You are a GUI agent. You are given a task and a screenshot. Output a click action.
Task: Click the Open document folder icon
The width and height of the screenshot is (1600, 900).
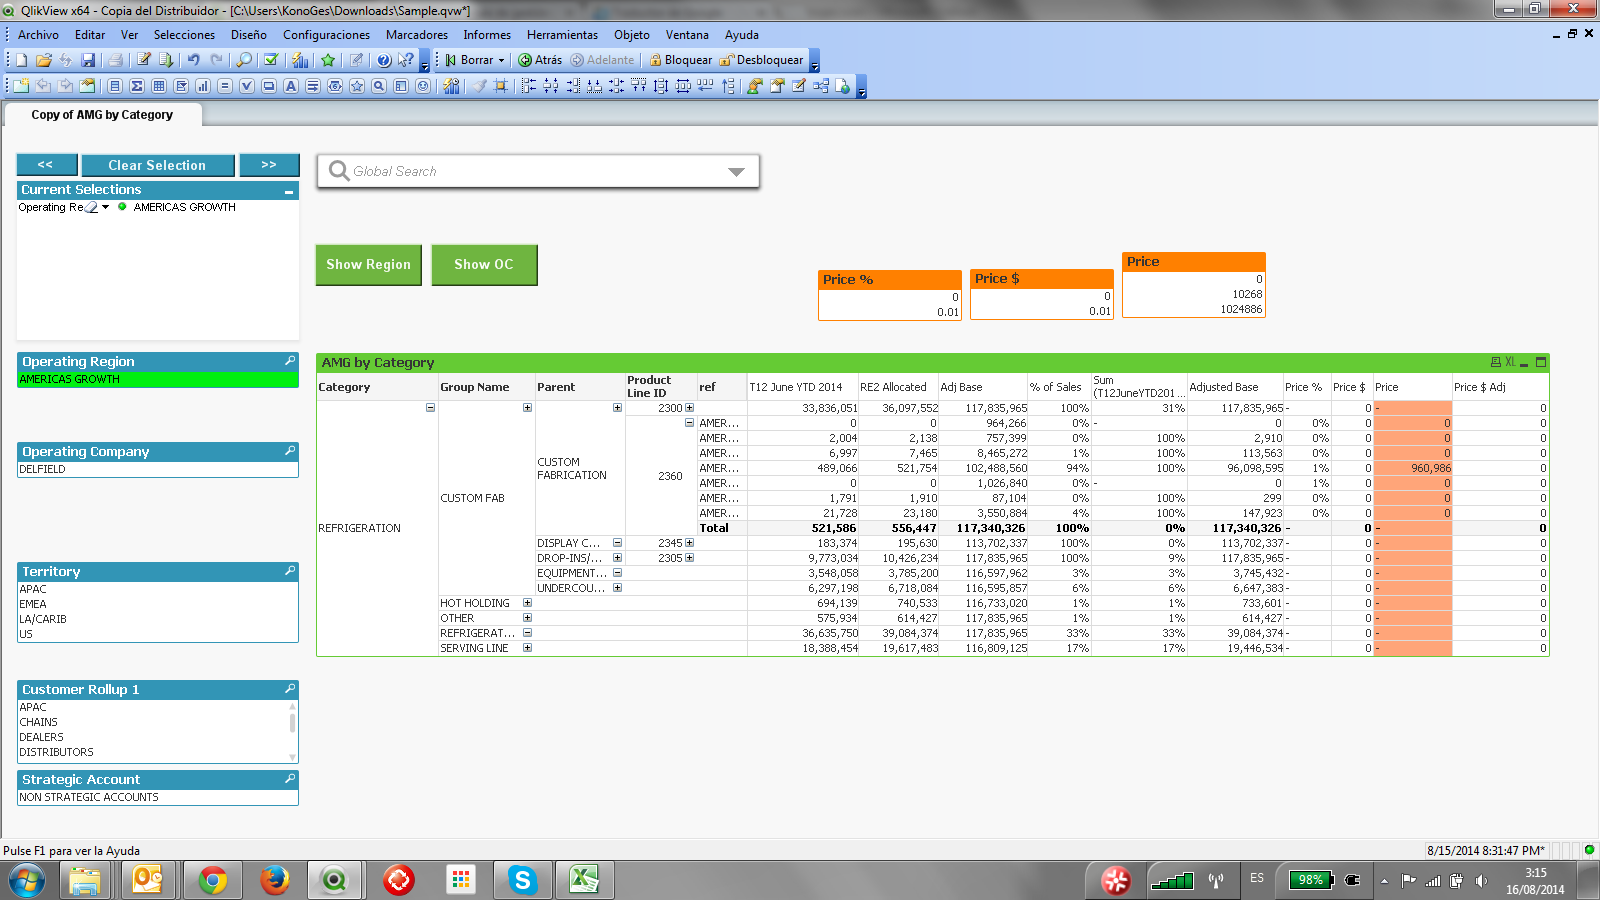(44, 60)
